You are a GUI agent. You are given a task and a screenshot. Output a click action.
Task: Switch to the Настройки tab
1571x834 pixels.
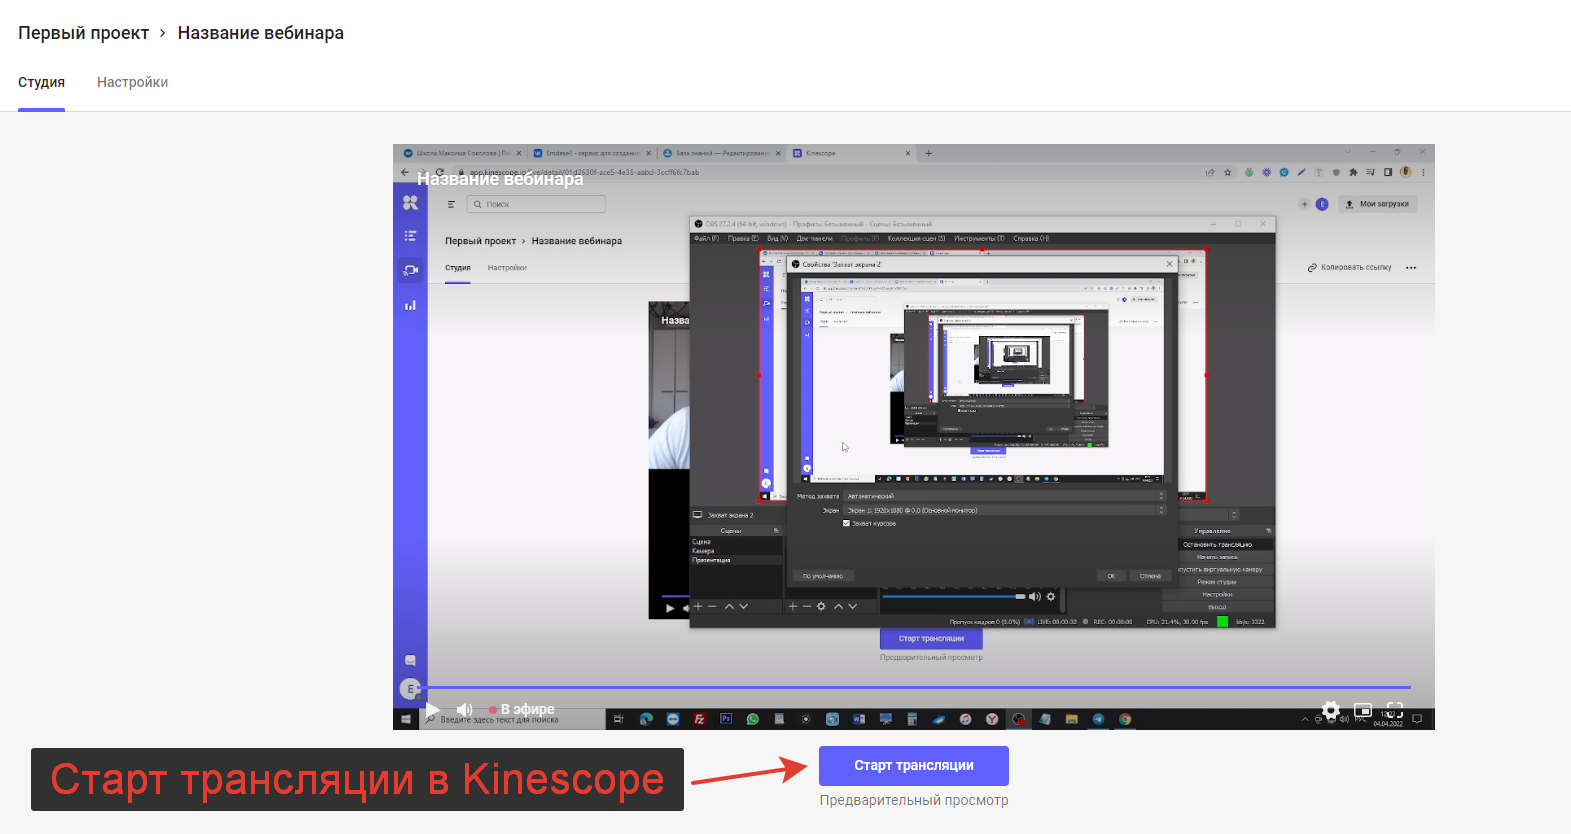click(x=132, y=82)
